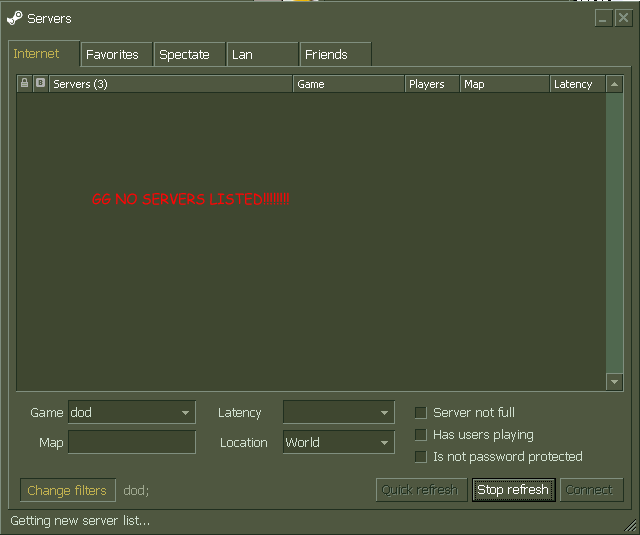Viewport: 640px width, 535px height.
Task: Click the scrollbar down arrow
Action: pyautogui.click(x=615, y=381)
